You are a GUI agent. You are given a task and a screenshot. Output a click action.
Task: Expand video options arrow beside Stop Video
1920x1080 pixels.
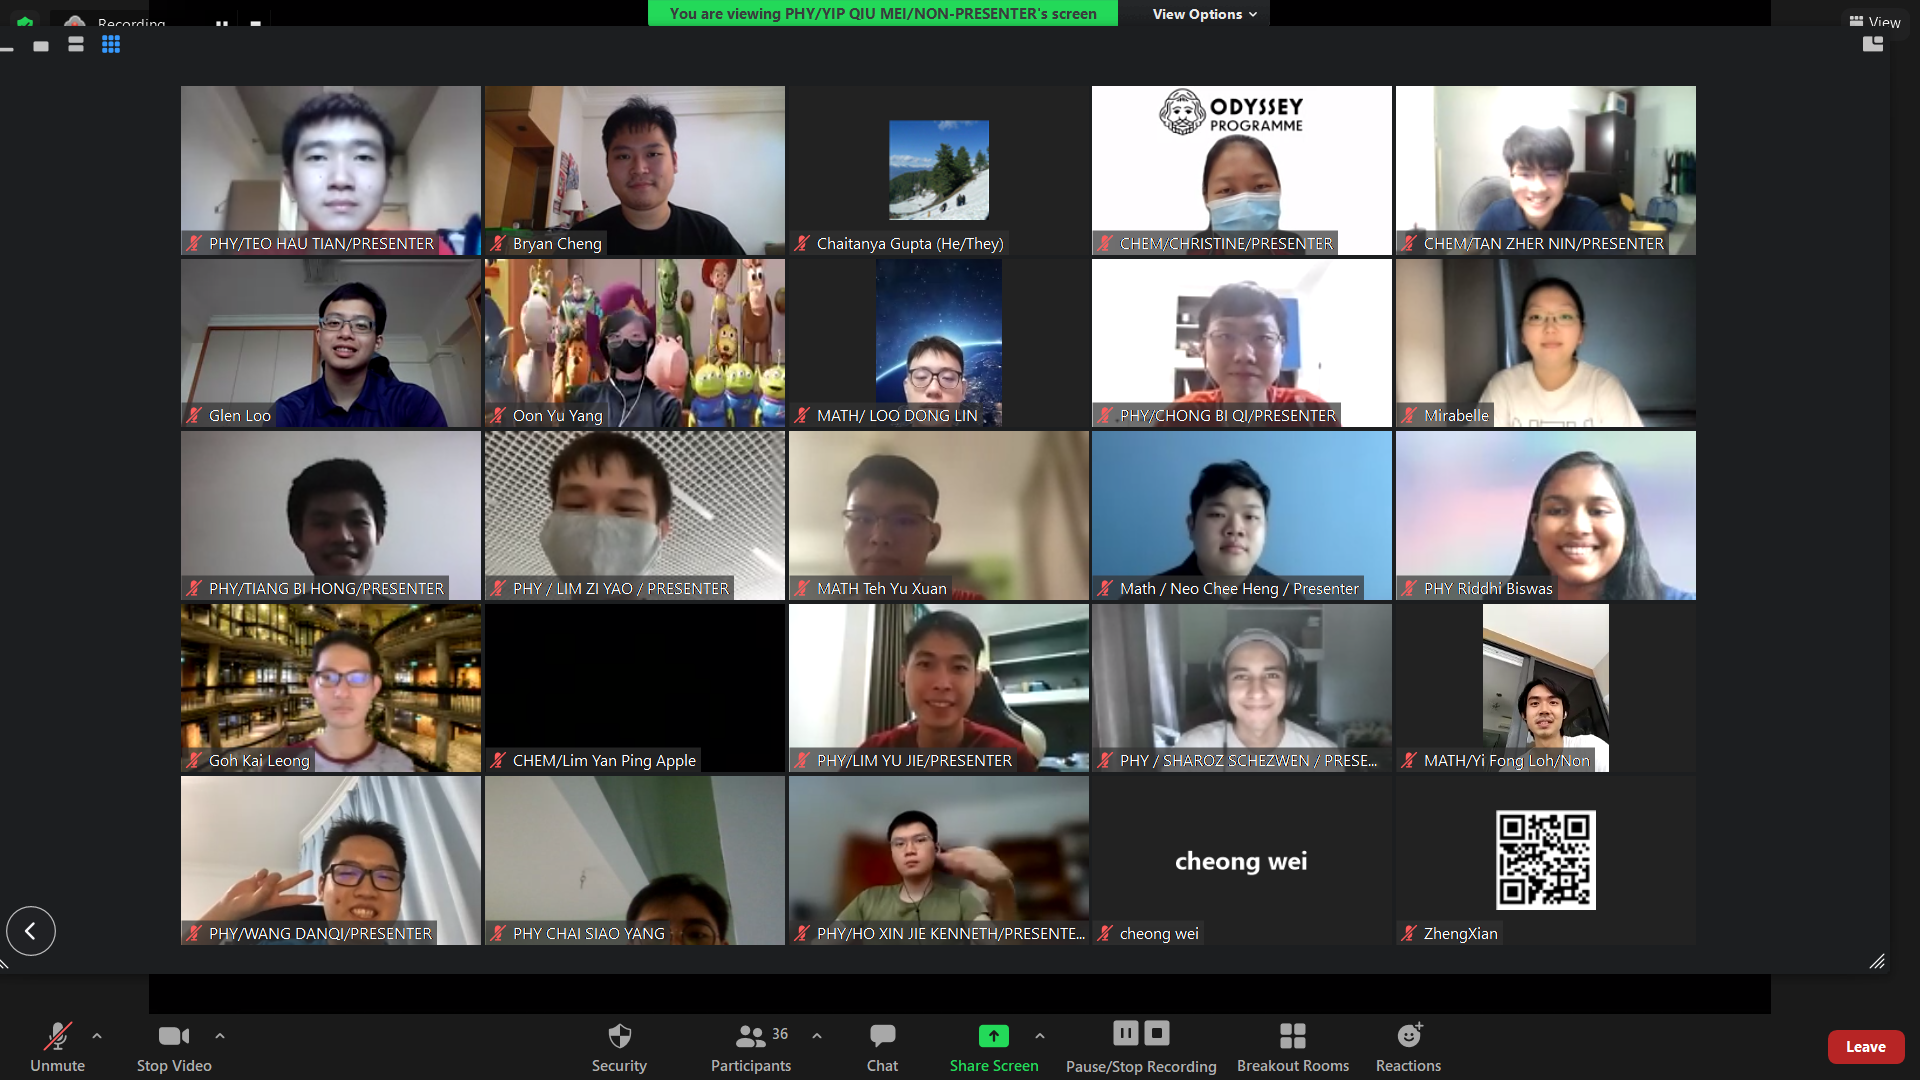[x=220, y=1036]
